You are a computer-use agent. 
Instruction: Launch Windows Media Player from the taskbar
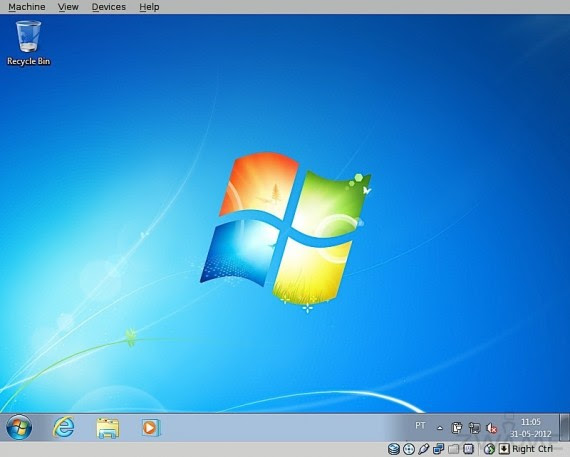click(150, 428)
